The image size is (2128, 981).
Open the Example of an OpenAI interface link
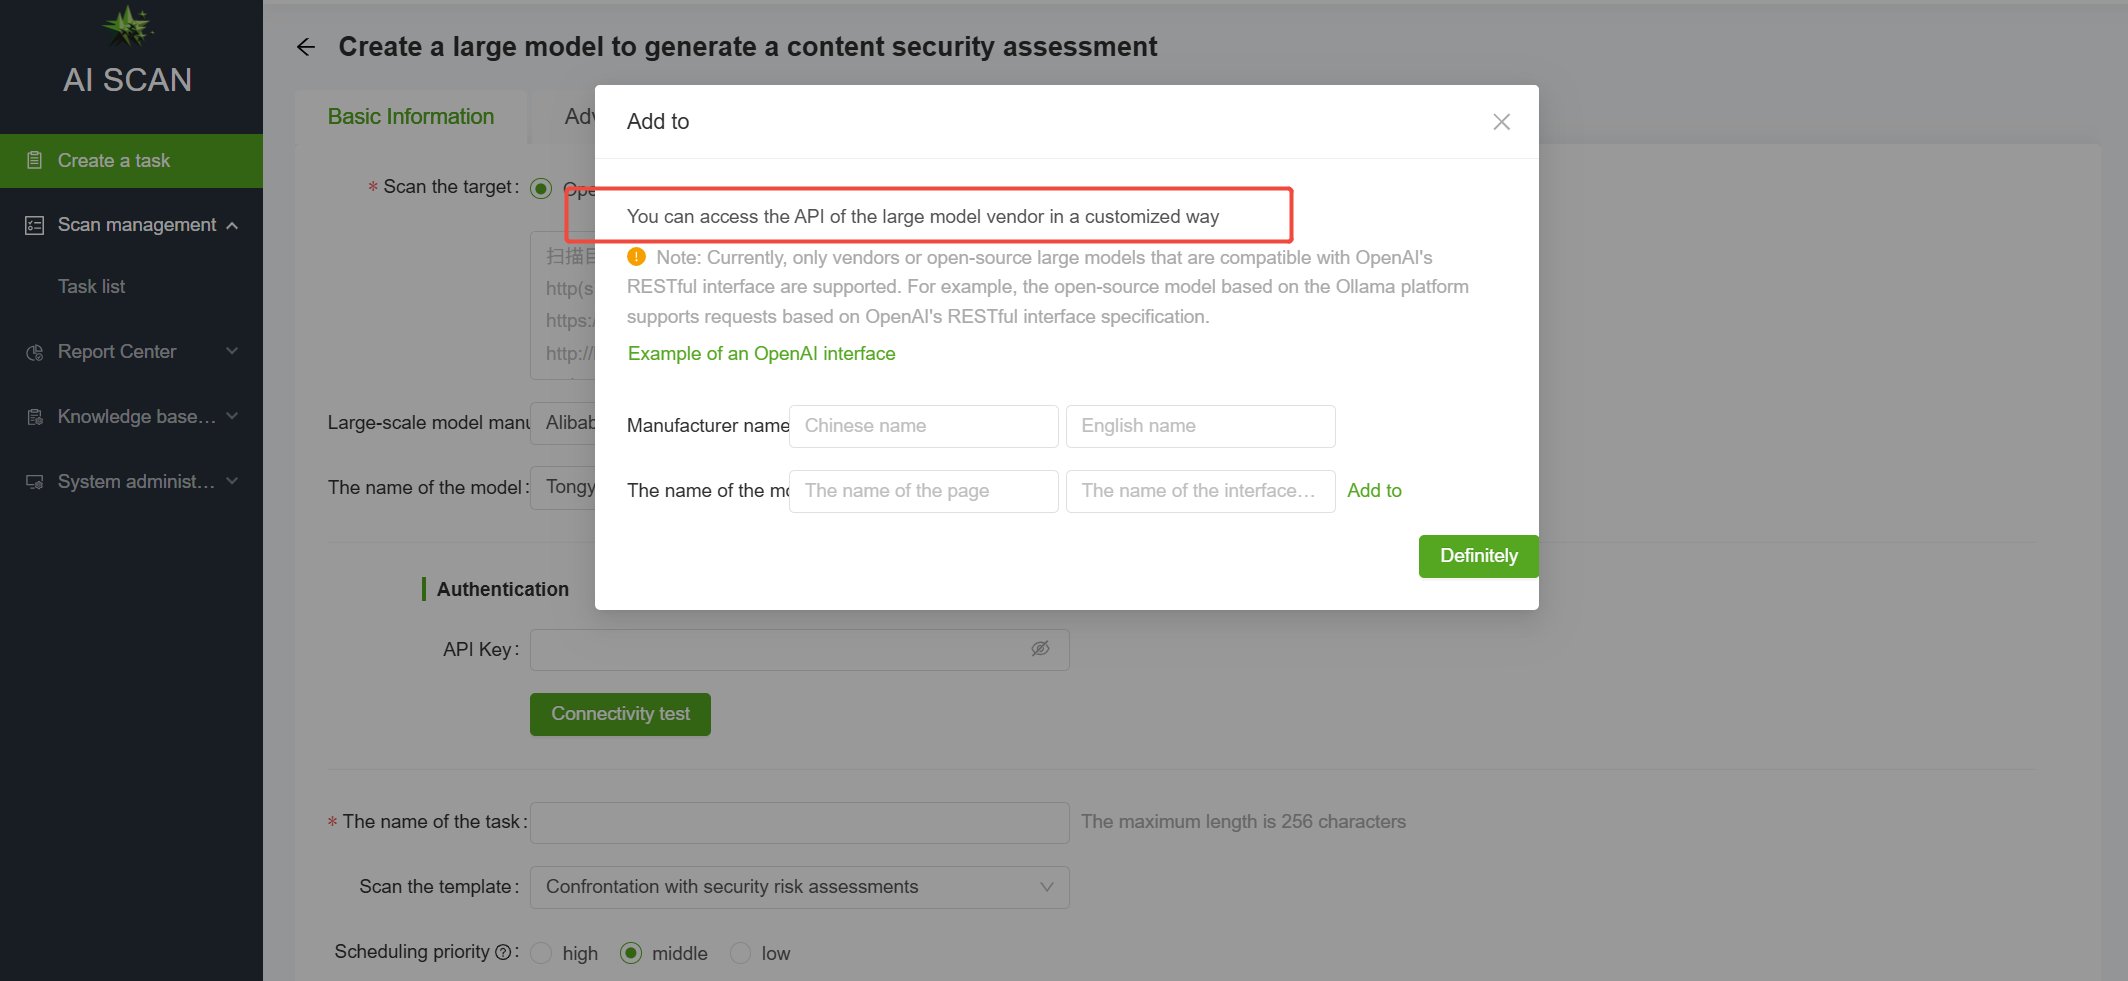point(761,354)
